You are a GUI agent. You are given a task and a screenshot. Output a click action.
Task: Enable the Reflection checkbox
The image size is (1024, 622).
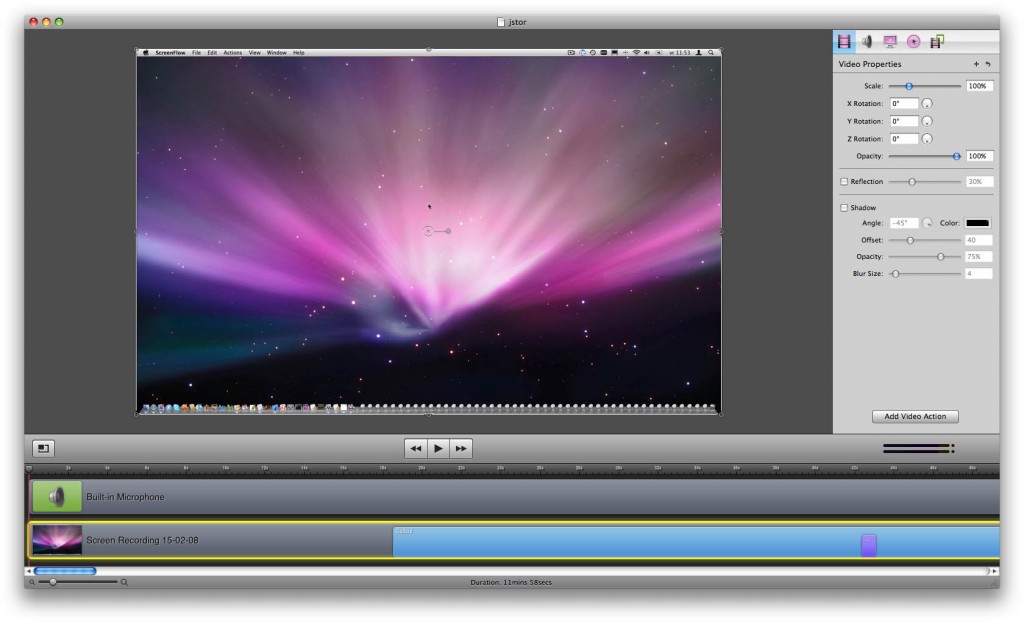click(x=843, y=181)
